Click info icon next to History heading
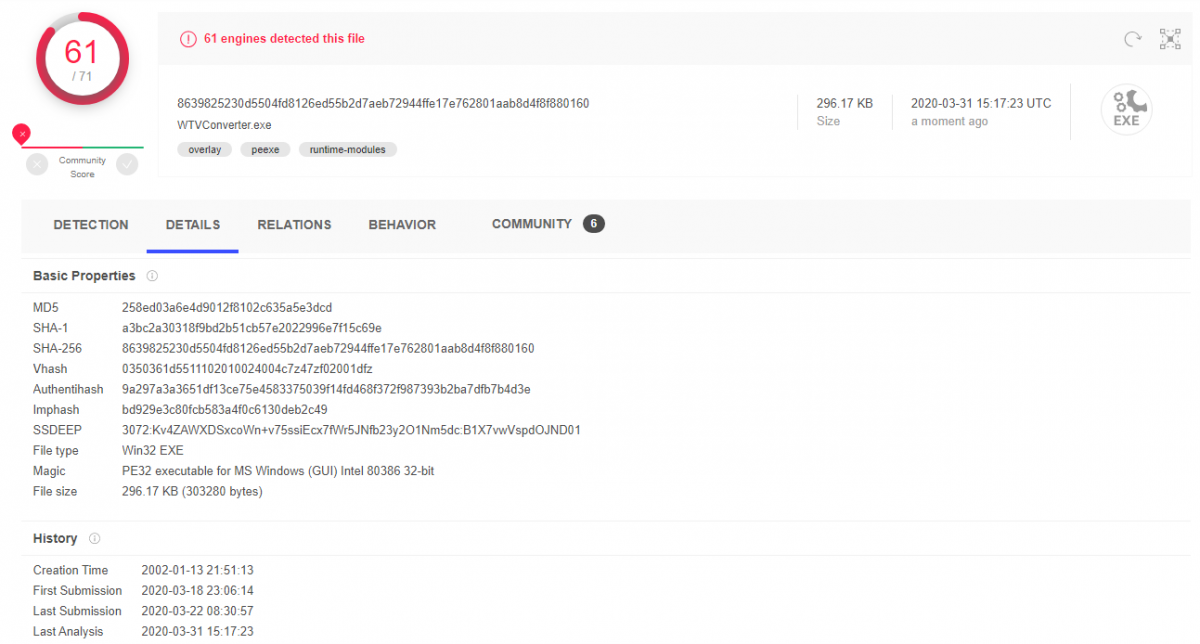Image resolution: width=1200 pixels, height=644 pixels. pos(95,539)
